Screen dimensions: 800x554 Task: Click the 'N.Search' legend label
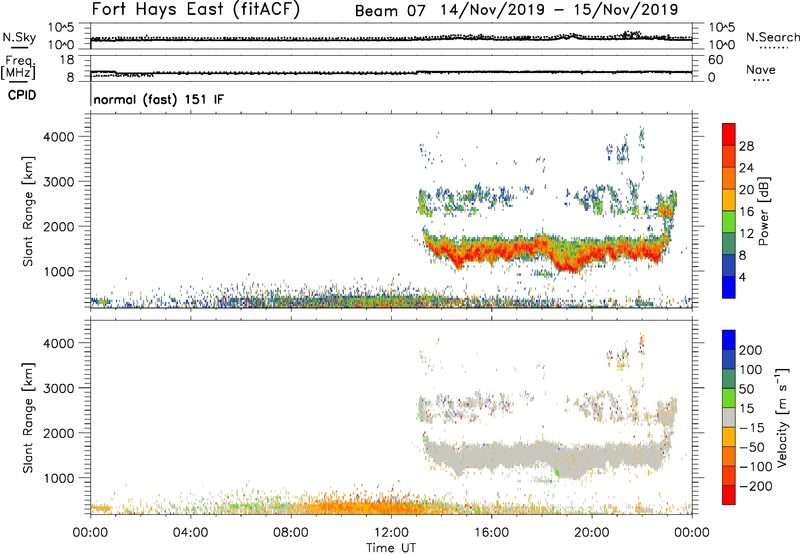[773, 37]
